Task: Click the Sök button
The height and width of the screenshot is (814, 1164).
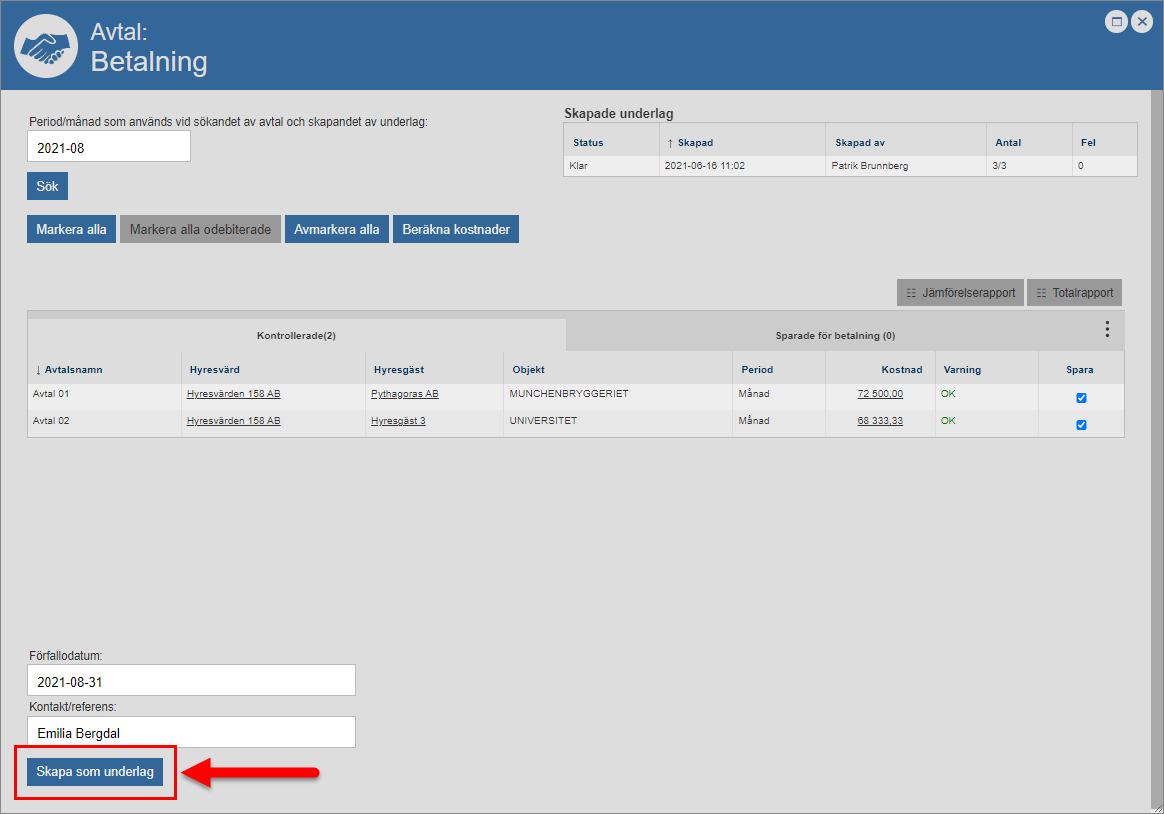Action: 47,186
